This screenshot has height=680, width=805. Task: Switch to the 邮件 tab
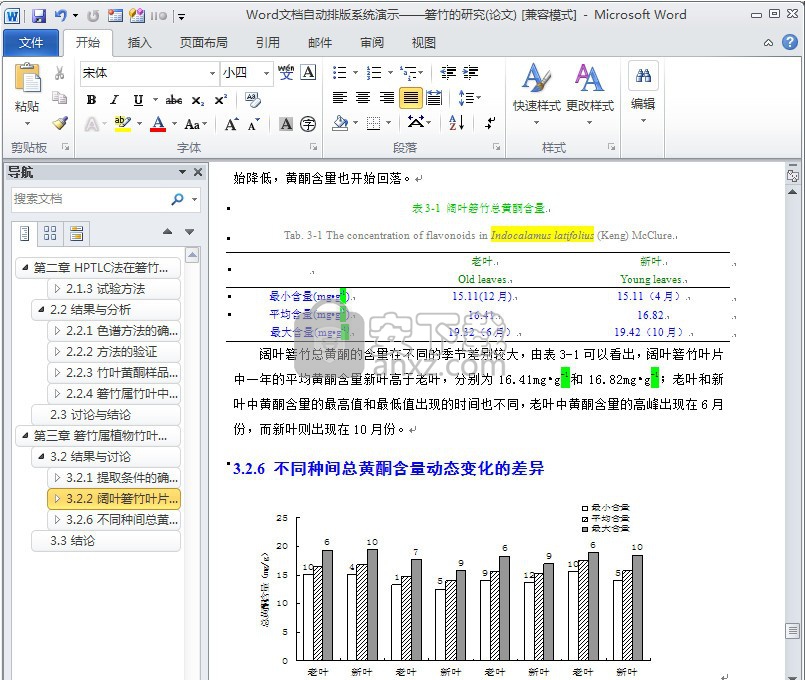tap(320, 43)
